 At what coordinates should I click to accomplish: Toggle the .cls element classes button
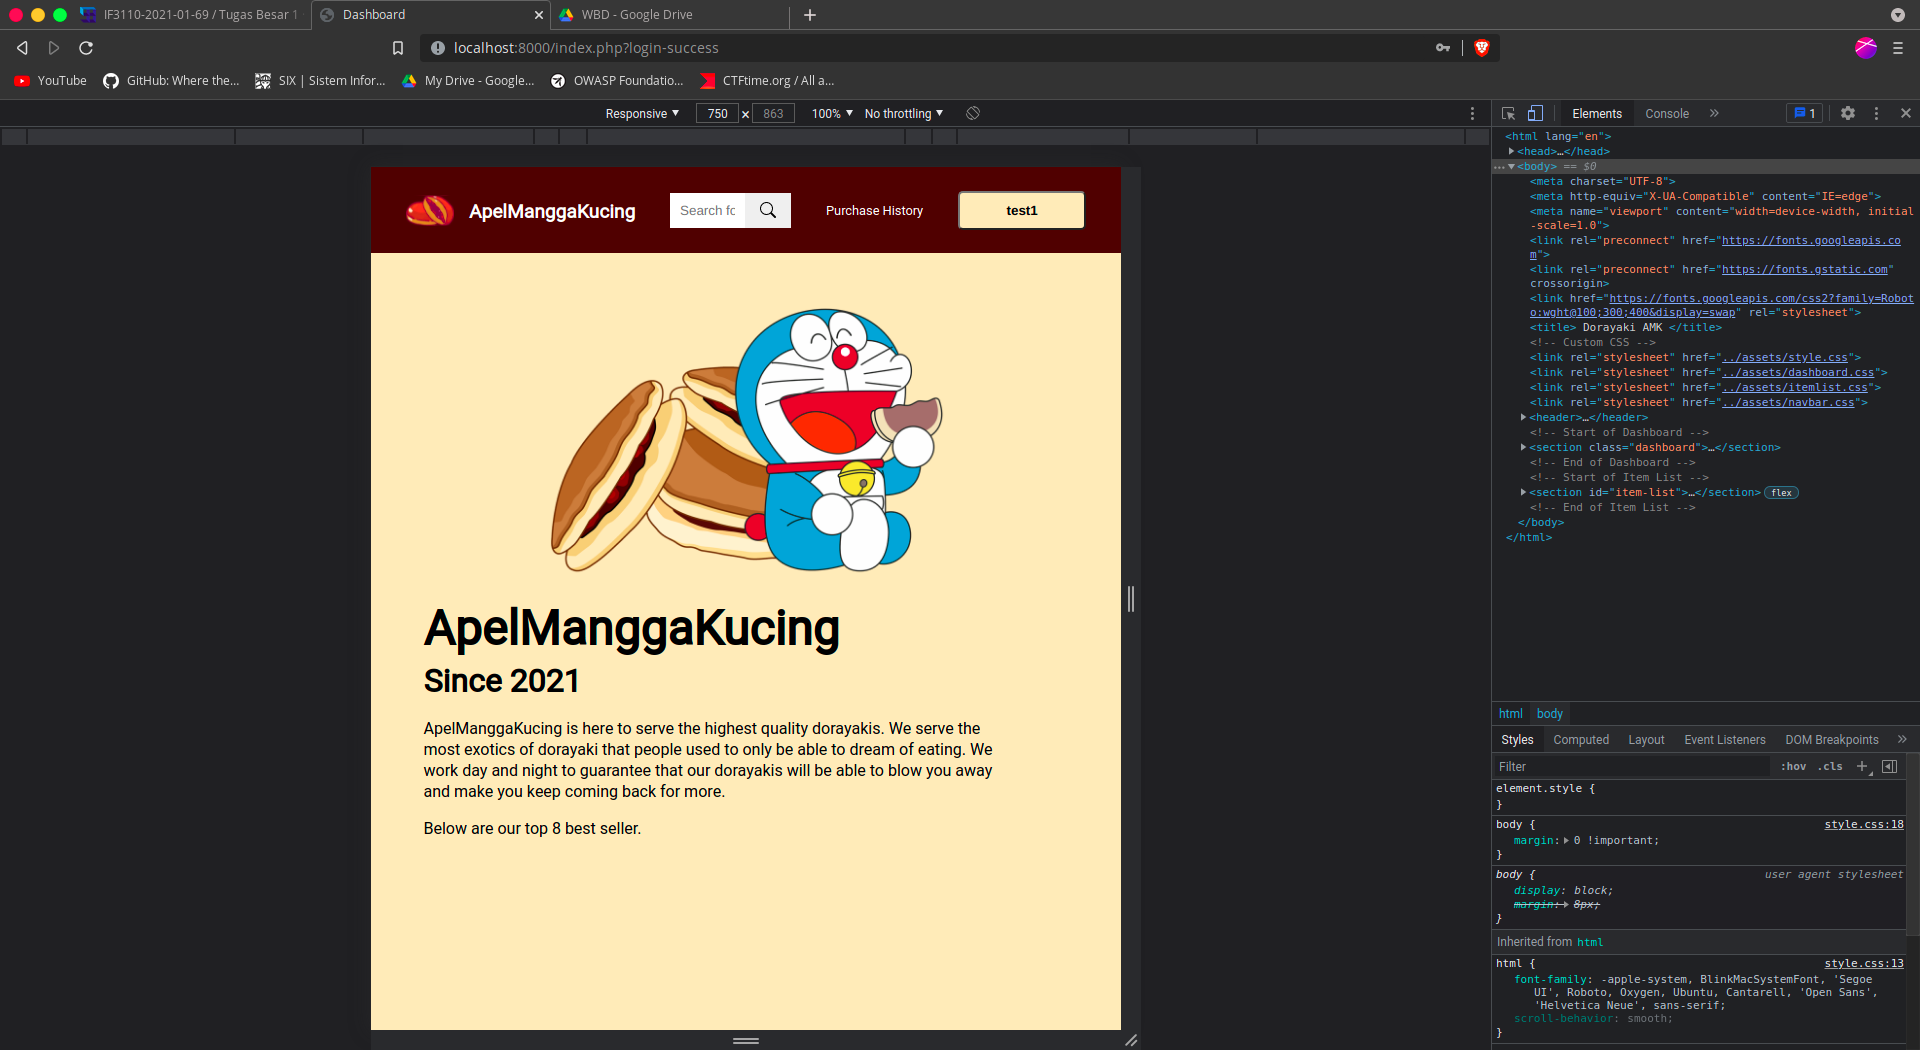[1830, 767]
